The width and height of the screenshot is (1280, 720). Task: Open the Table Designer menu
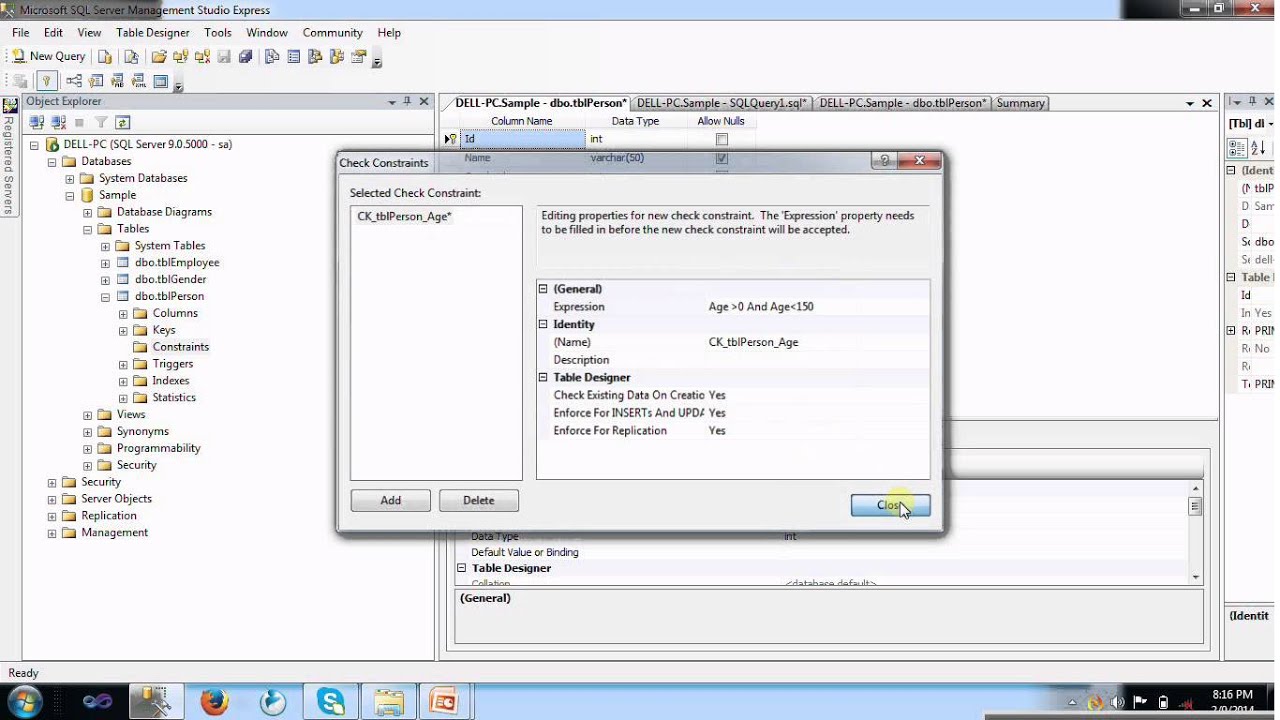pyautogui.click(x=152, y=33)
